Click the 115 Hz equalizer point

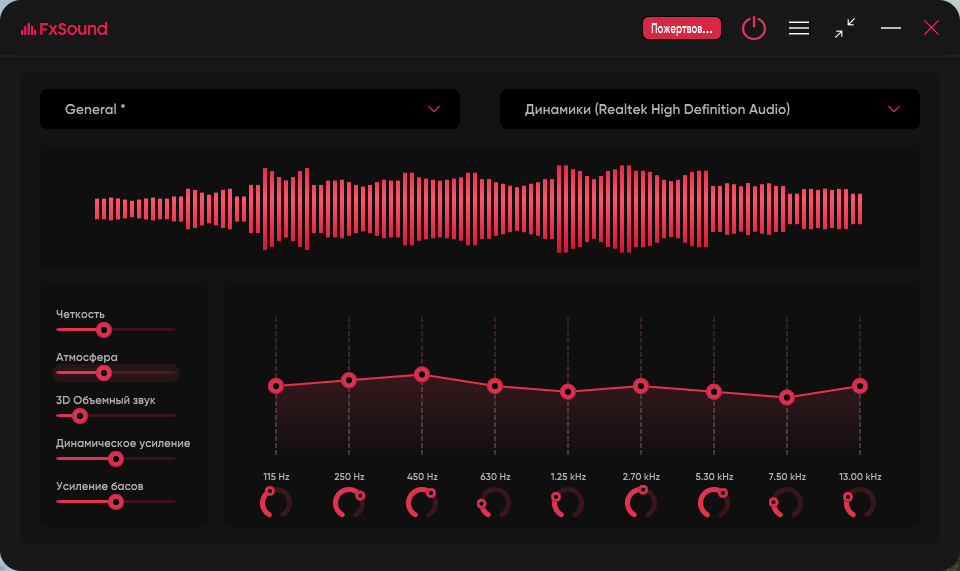click(276, 386)
